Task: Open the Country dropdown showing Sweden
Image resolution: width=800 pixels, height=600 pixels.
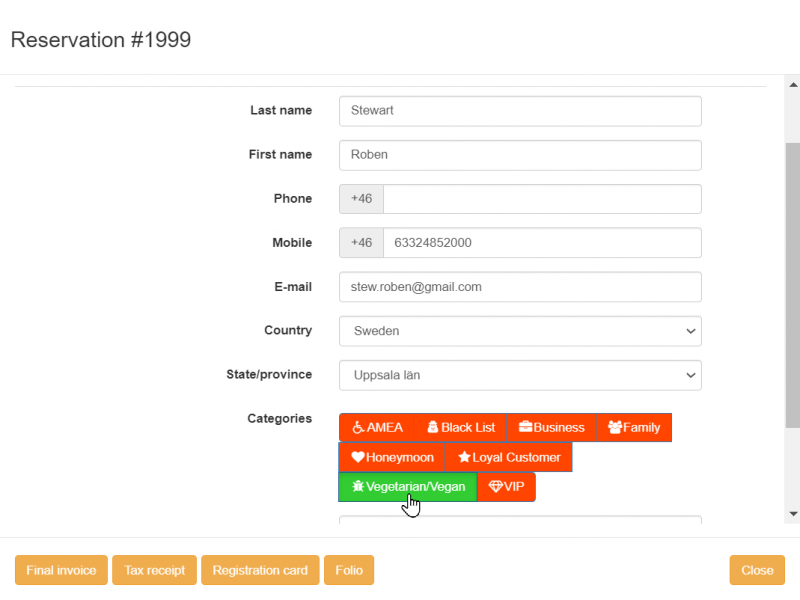Action: 520,331
